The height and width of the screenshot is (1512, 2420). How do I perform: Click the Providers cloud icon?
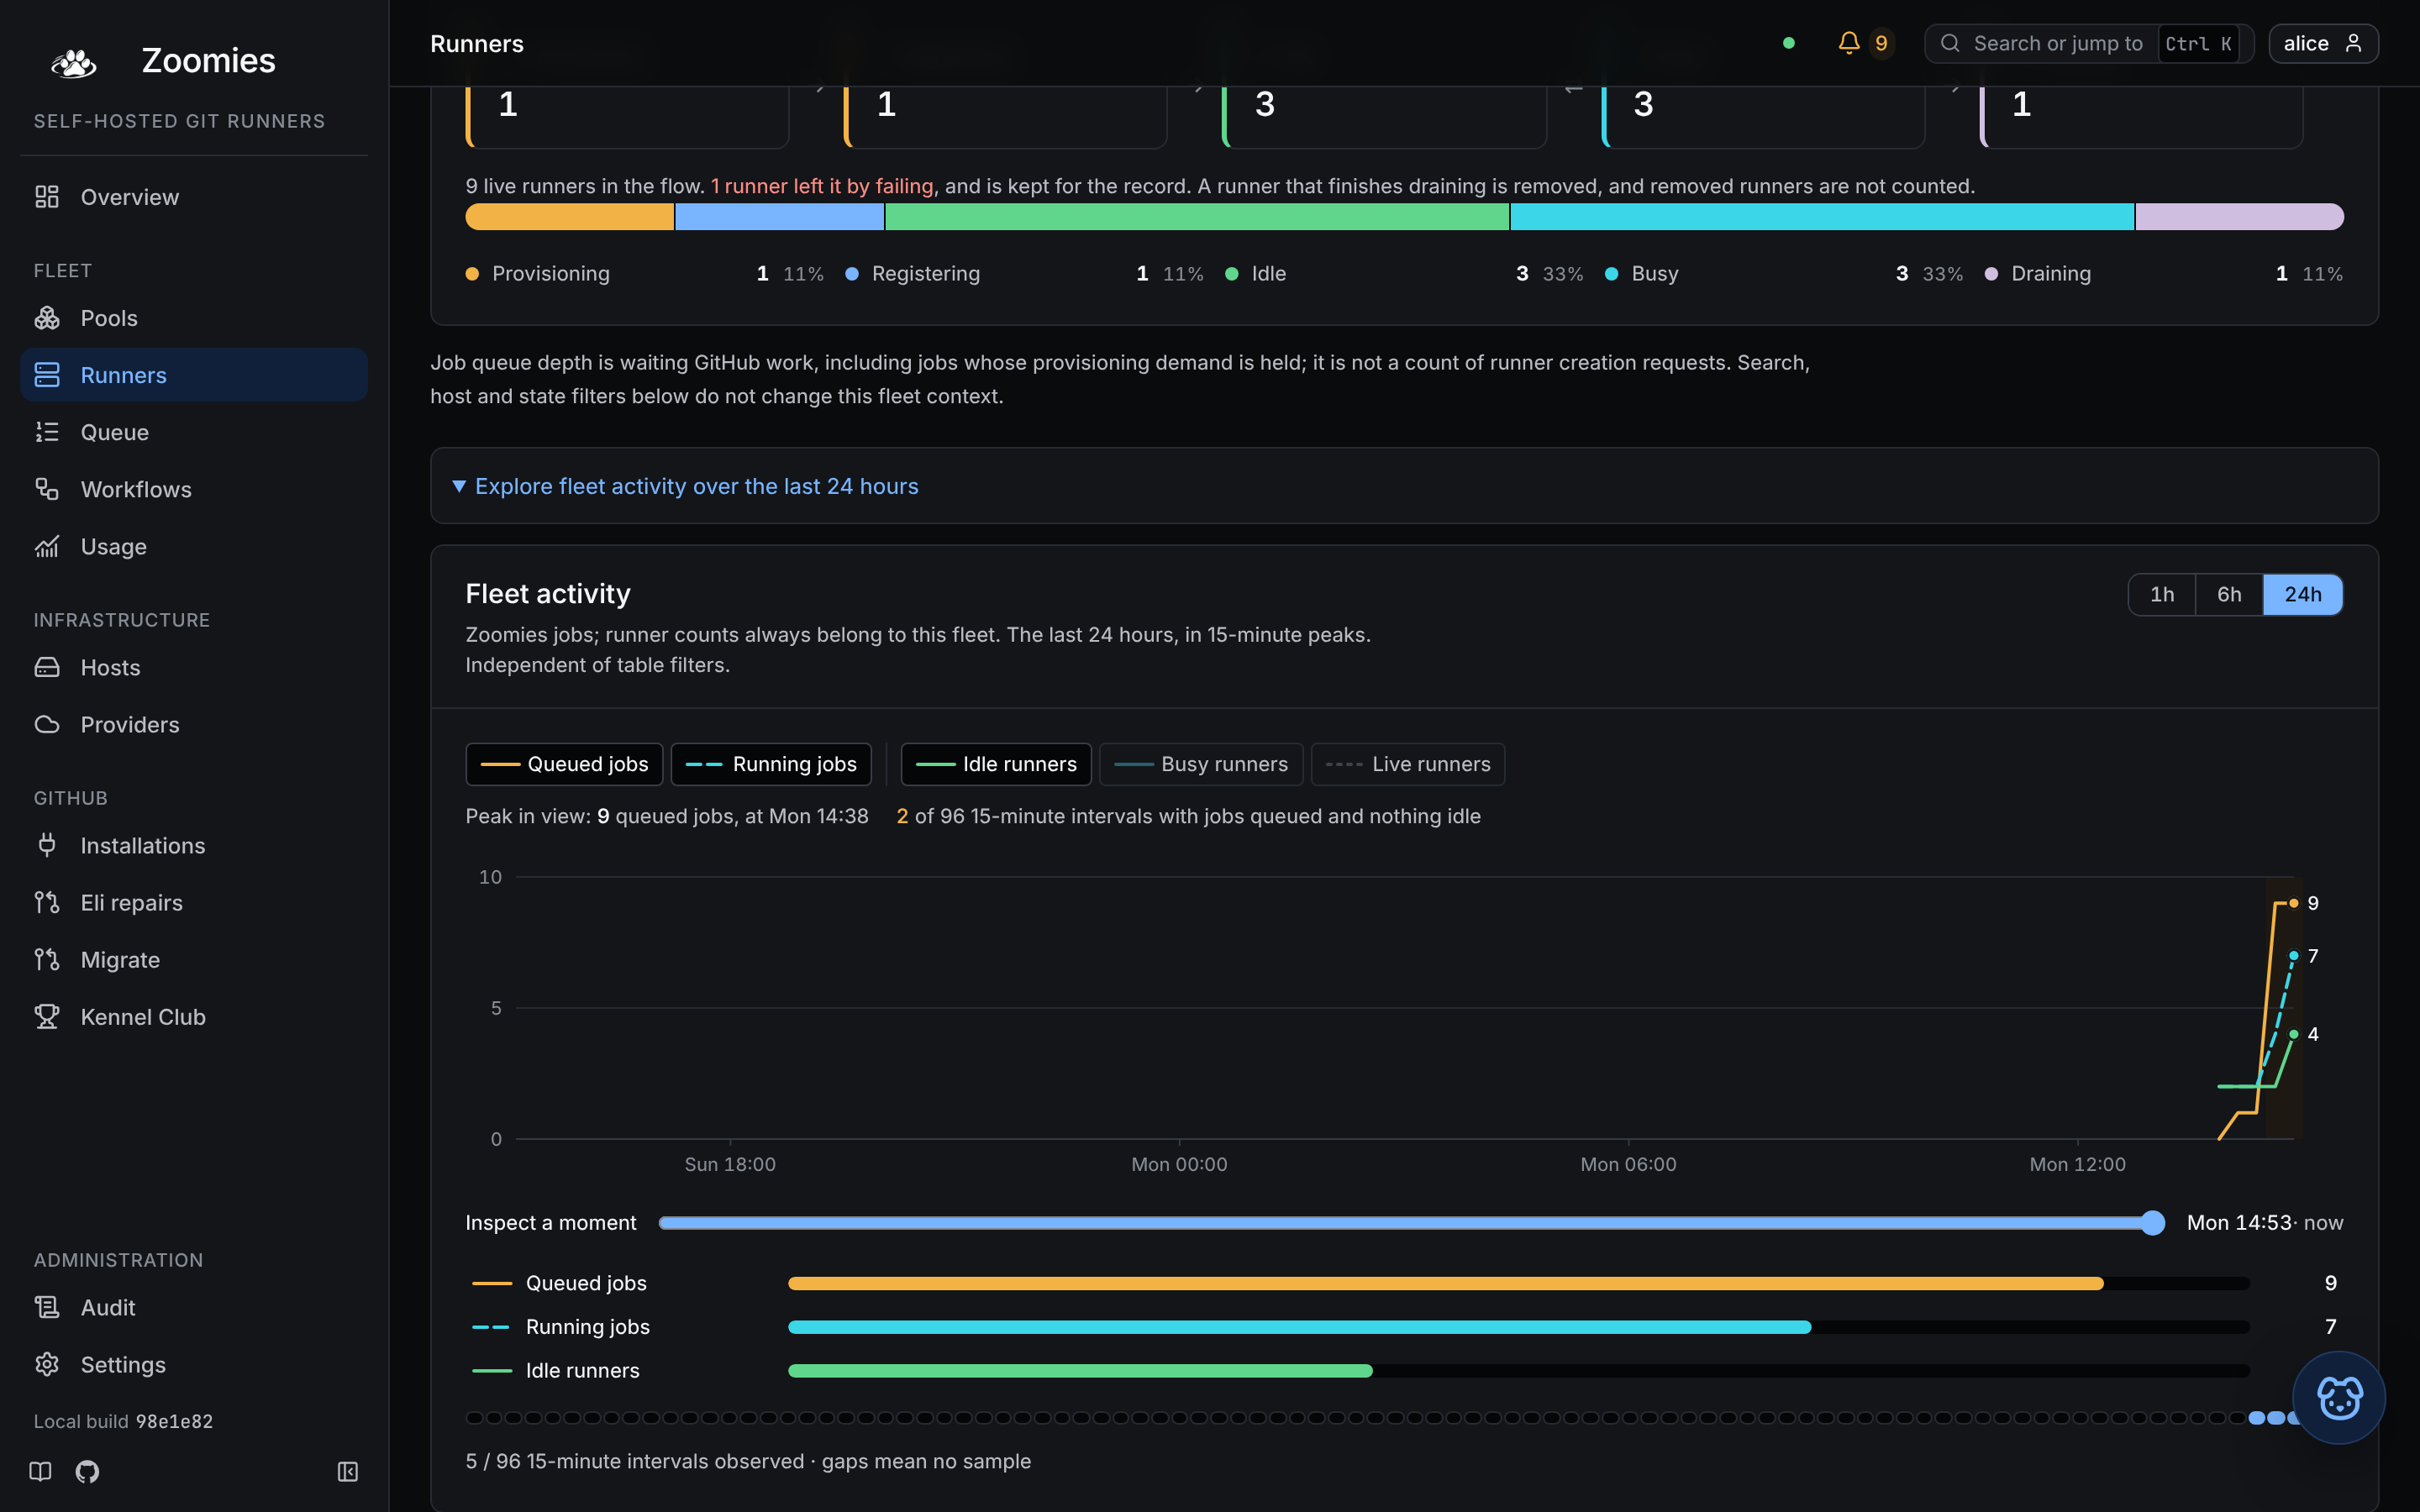(x=47, y=724)
